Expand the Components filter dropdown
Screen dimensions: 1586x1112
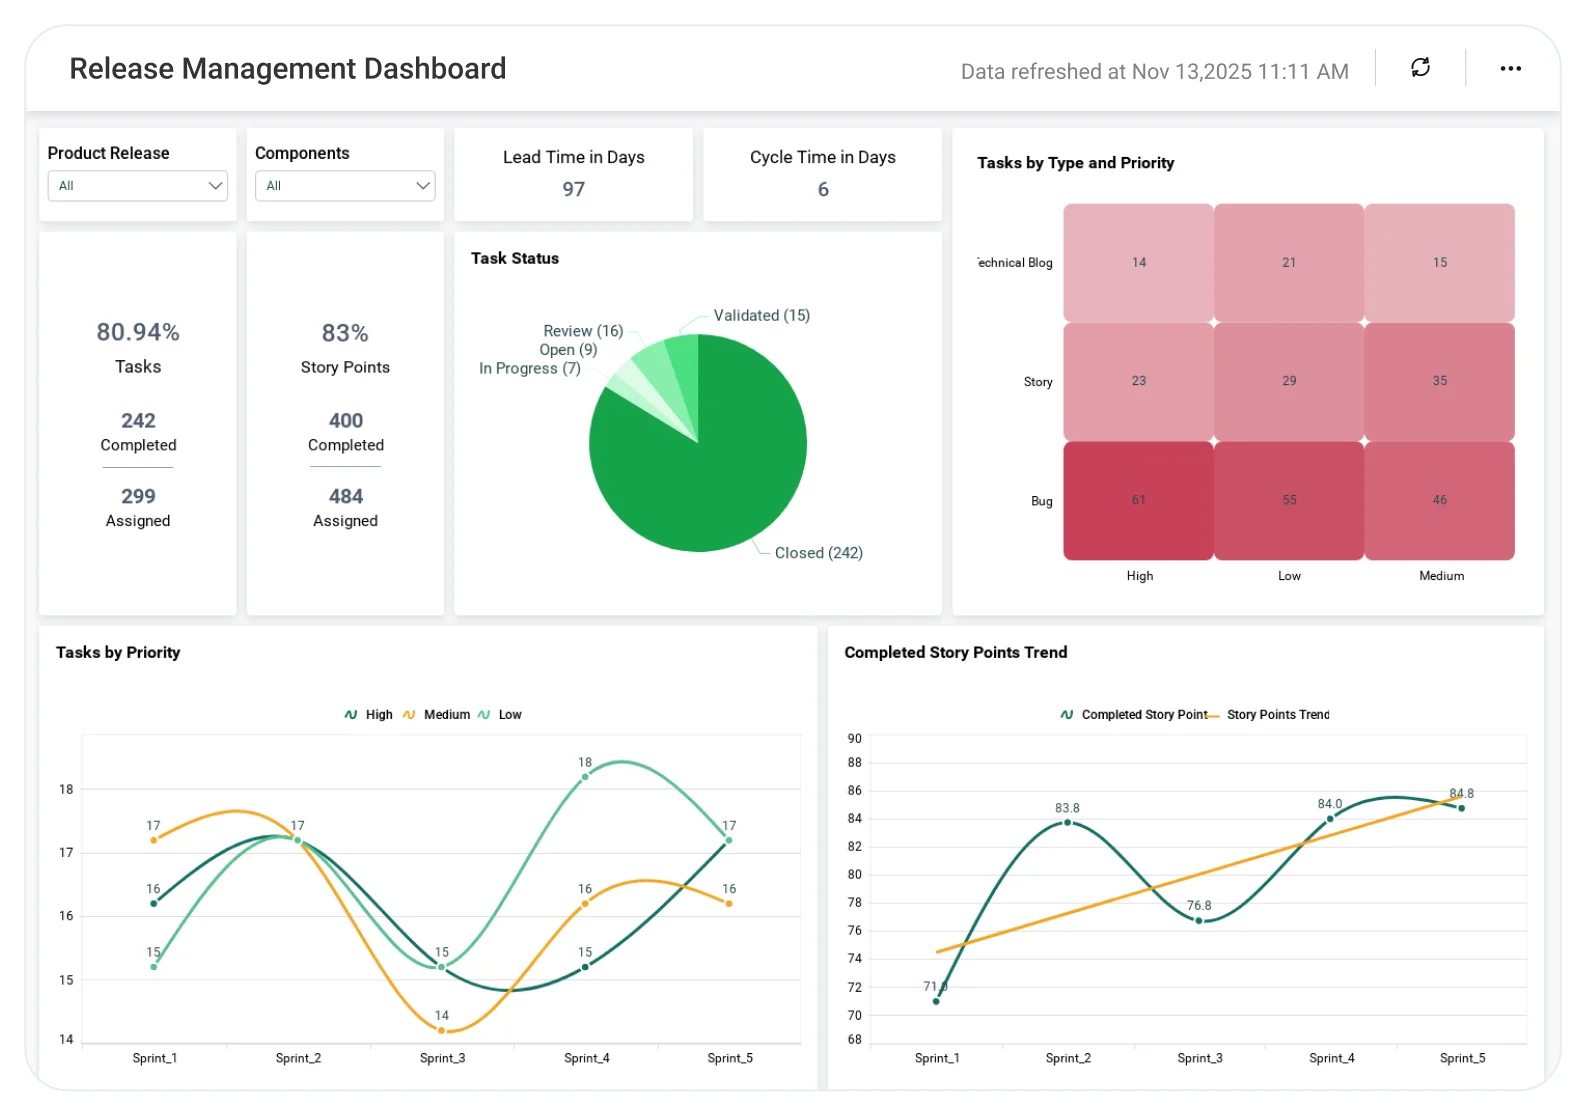click(x=345, y=186)
